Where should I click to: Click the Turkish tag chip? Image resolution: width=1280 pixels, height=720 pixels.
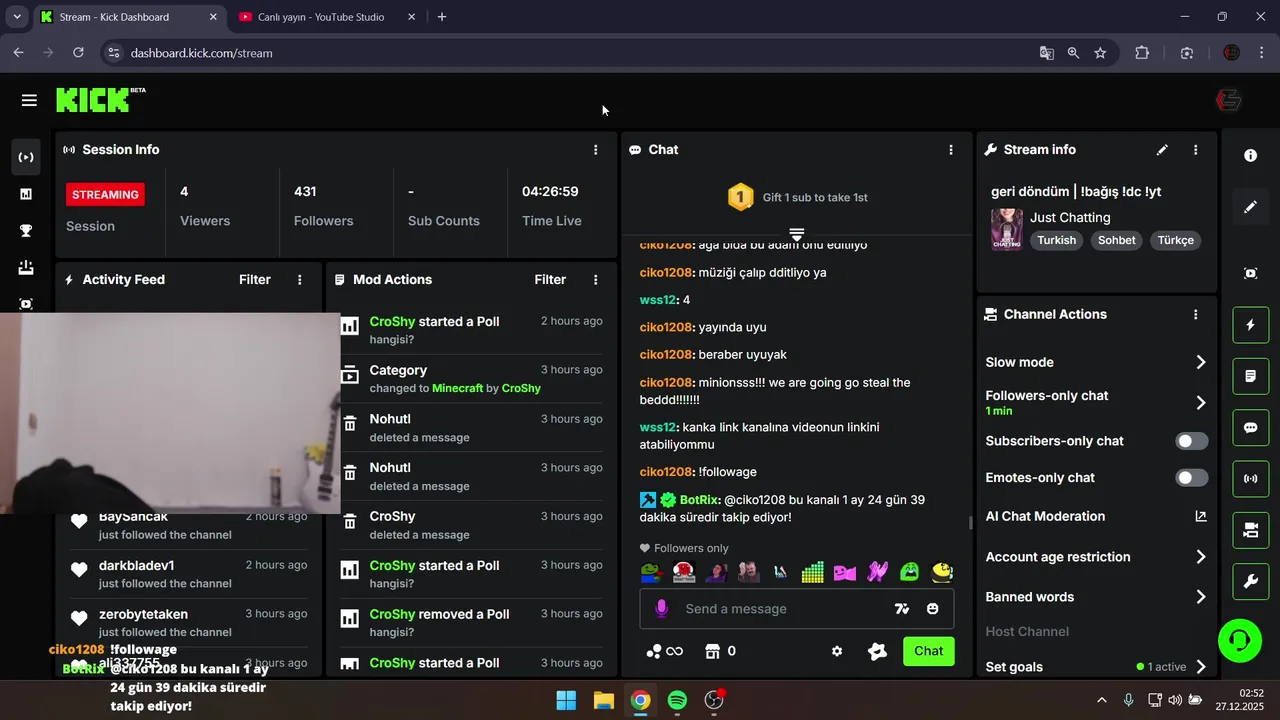(1057, 240)
